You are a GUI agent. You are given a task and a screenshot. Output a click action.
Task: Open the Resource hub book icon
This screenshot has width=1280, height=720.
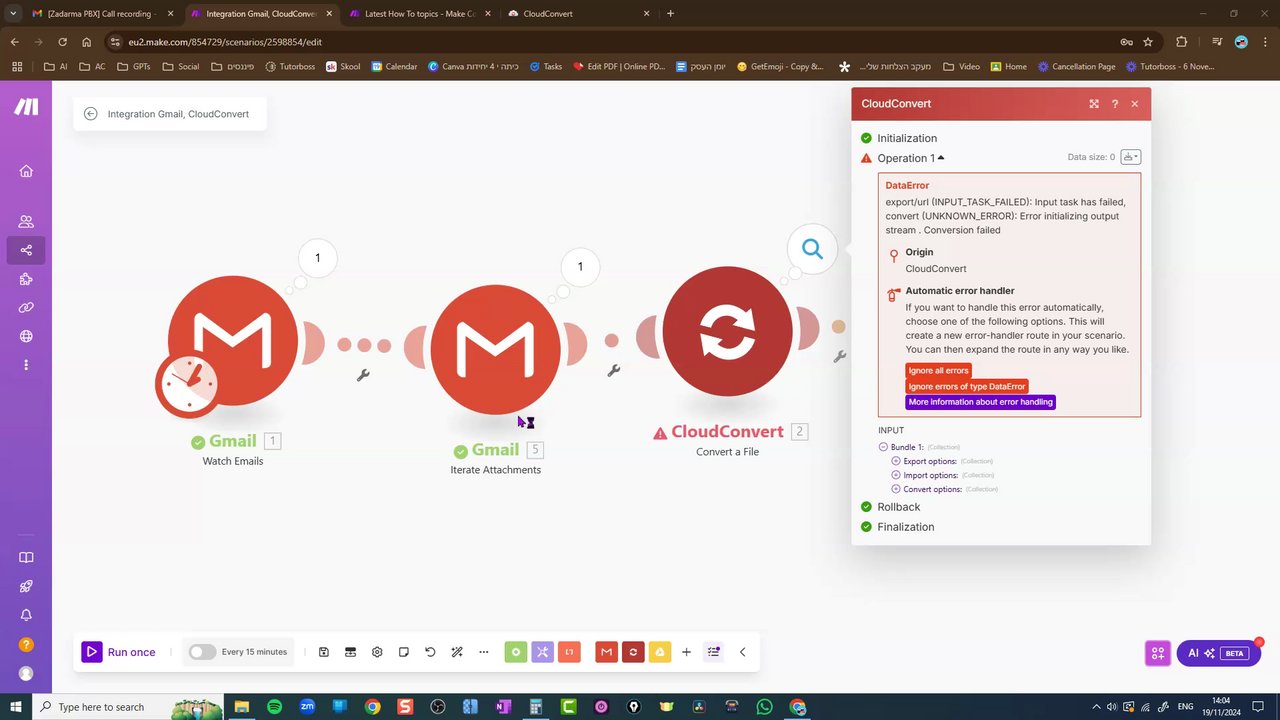click(26, 558)
